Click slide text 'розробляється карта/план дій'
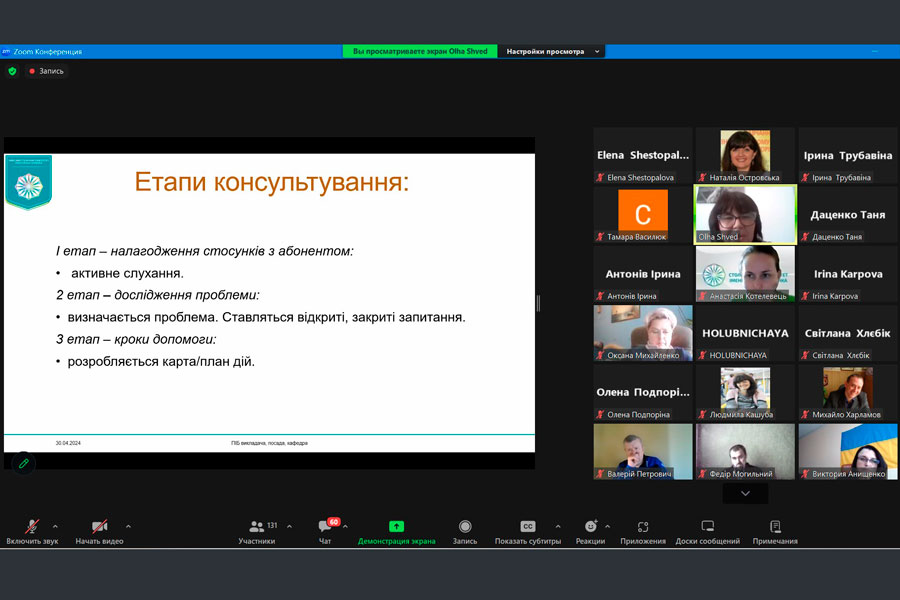The width and height of the screenshot is (900, 600). [161, 361]
